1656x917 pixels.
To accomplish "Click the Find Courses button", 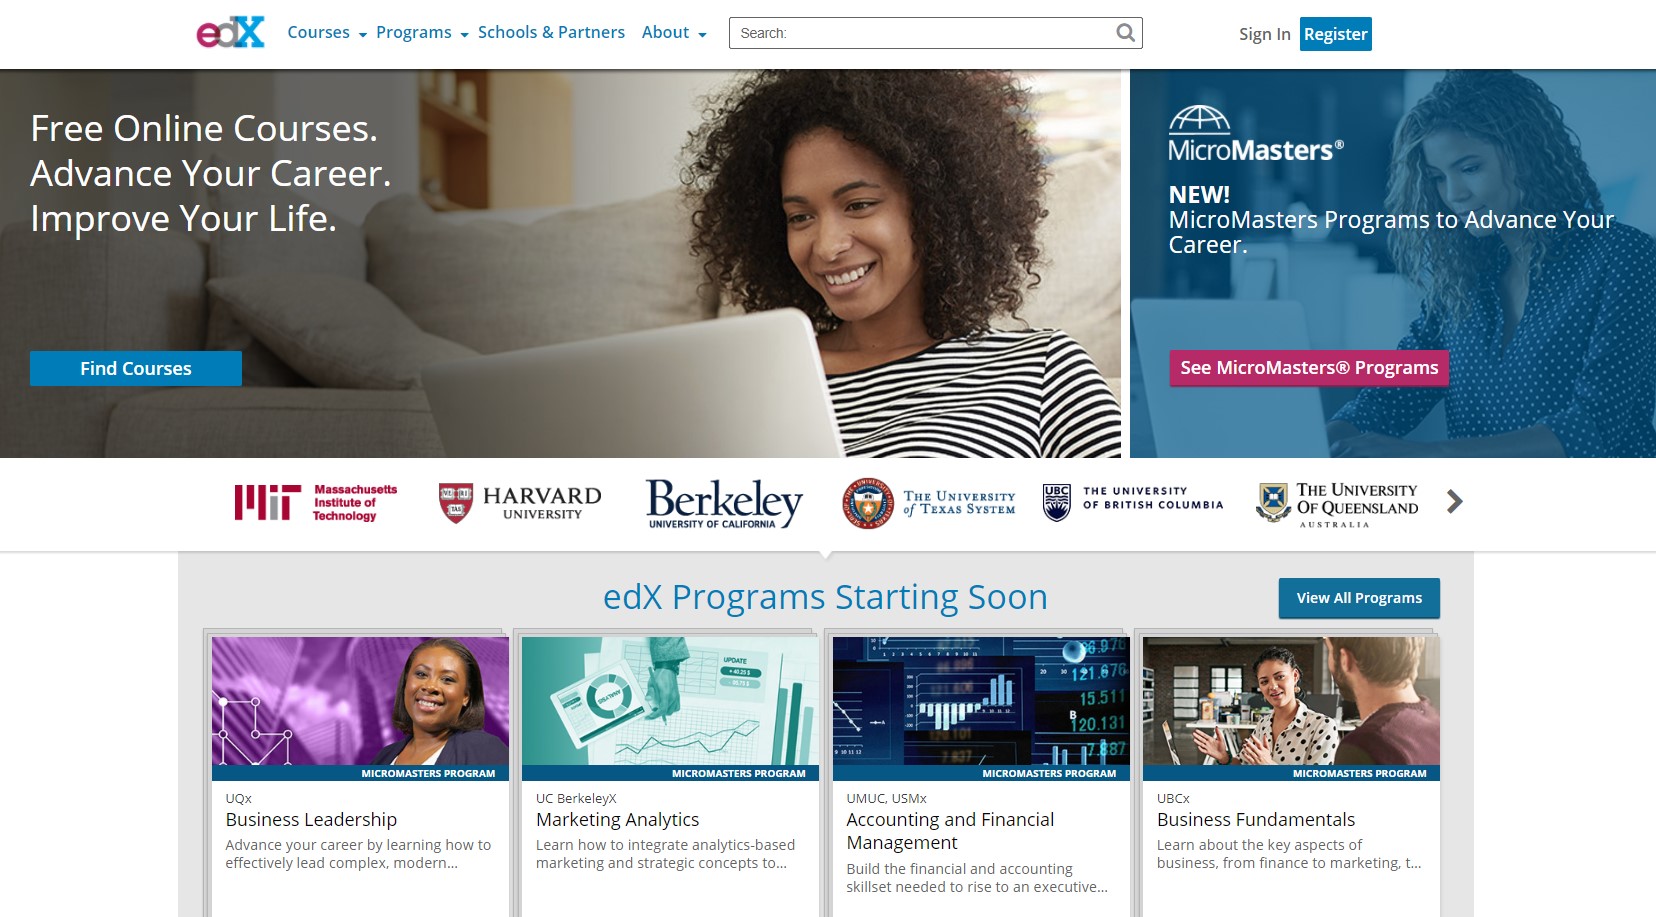I will (136, 368).
